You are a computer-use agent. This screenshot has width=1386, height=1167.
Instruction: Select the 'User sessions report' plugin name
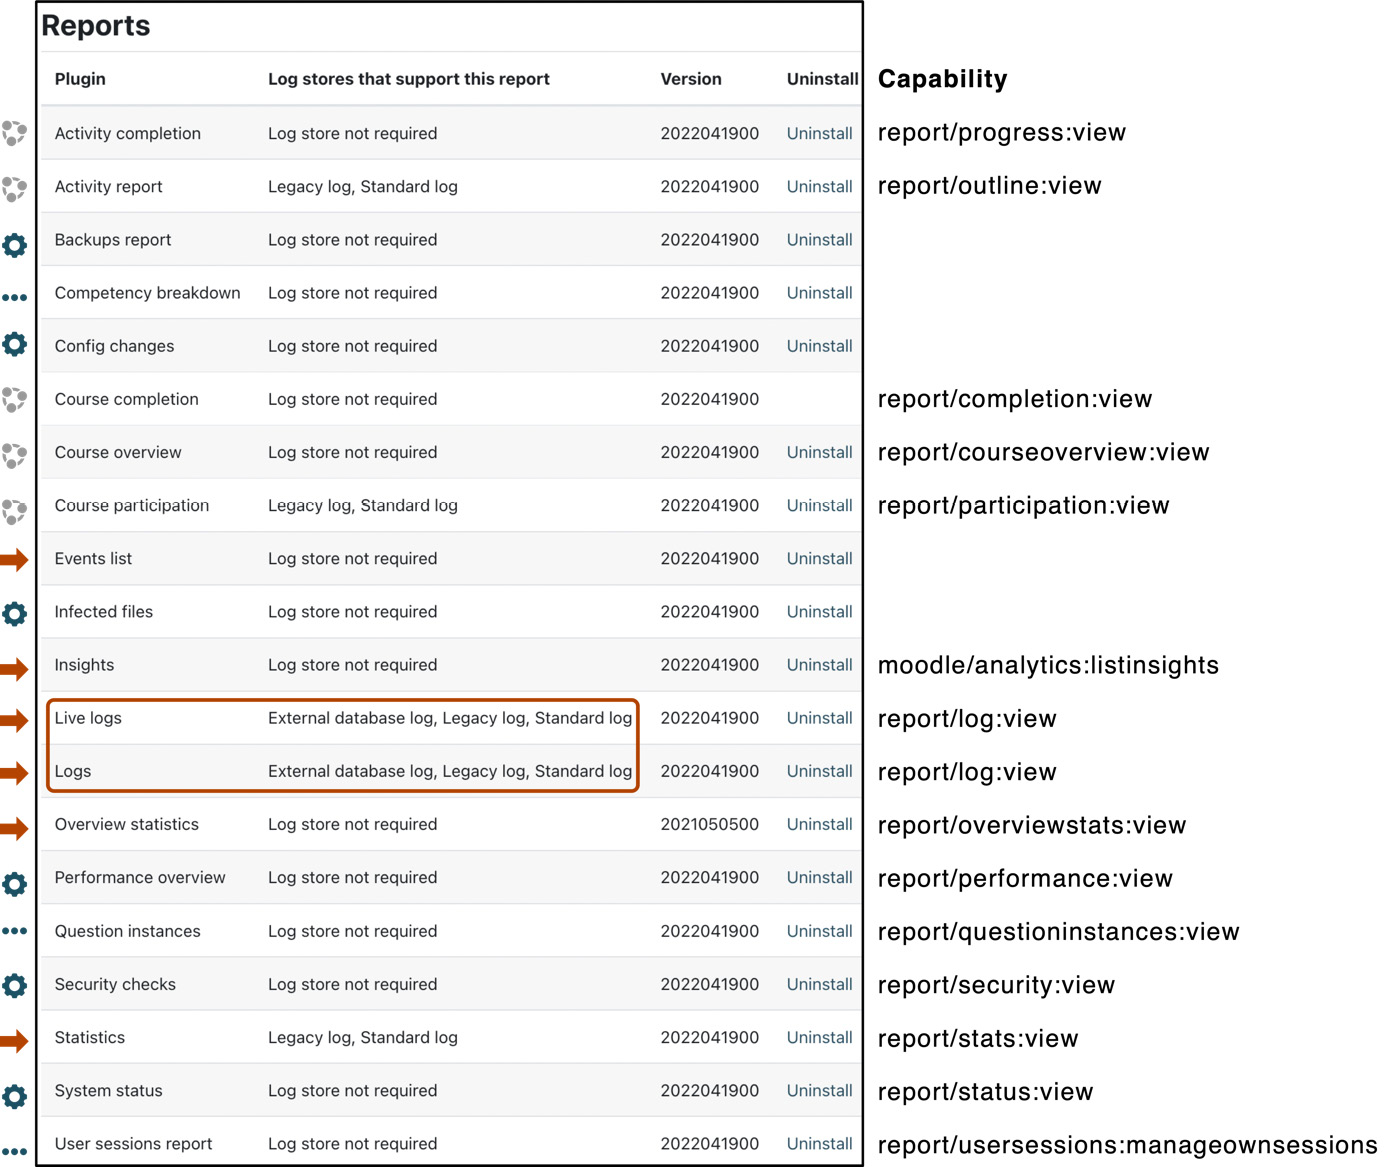[x=133, y=1143]
